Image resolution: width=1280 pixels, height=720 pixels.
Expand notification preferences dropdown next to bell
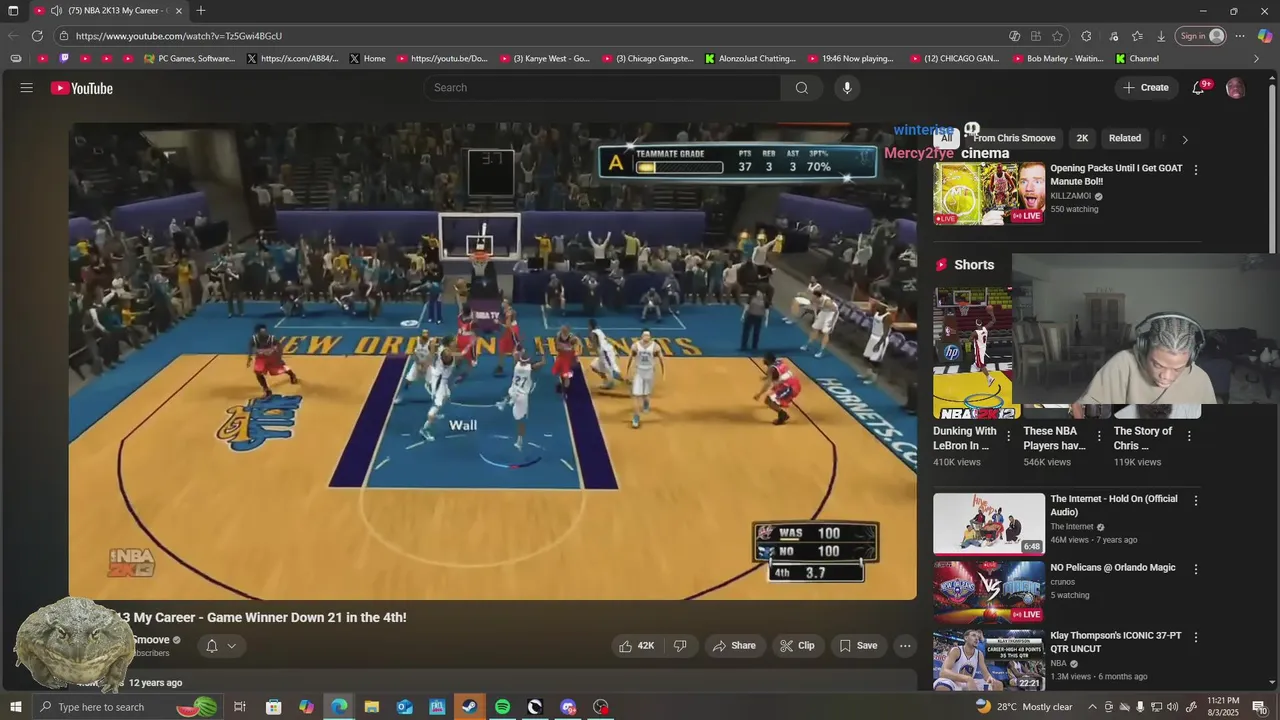(x=232, y=646)
